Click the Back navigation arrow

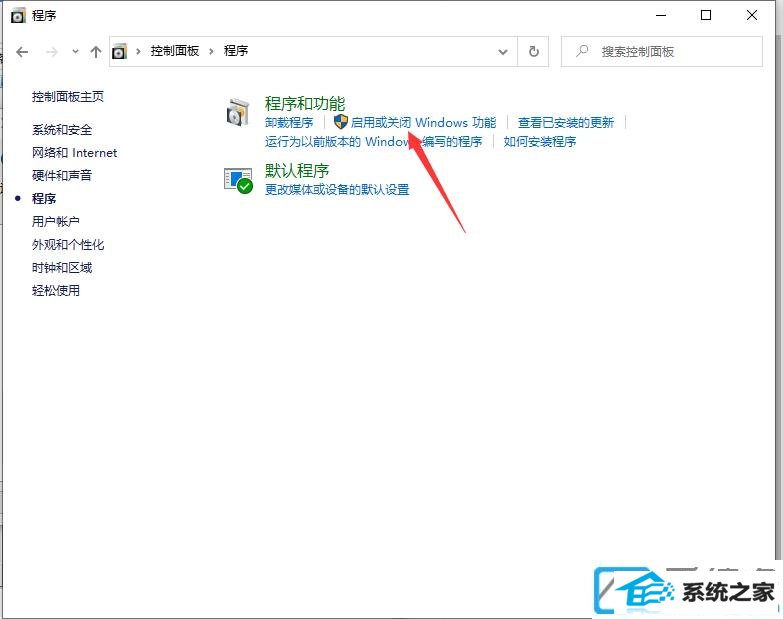tap(22, 51)
